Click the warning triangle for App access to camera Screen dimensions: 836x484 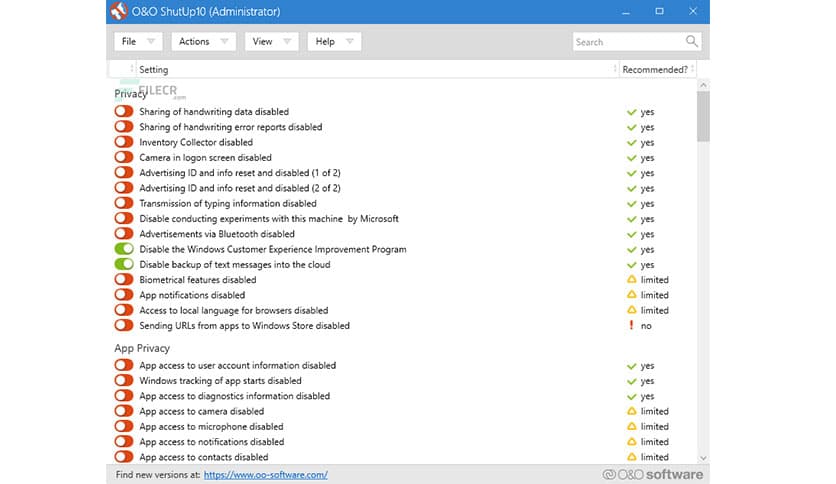631,411
